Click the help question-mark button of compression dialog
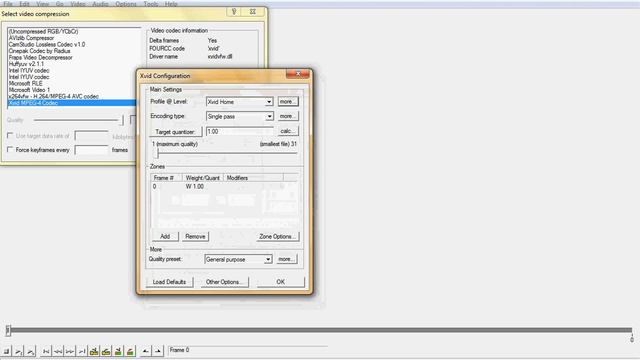Image resolution: width=640 pixels, height=360 pixels. 234,11
